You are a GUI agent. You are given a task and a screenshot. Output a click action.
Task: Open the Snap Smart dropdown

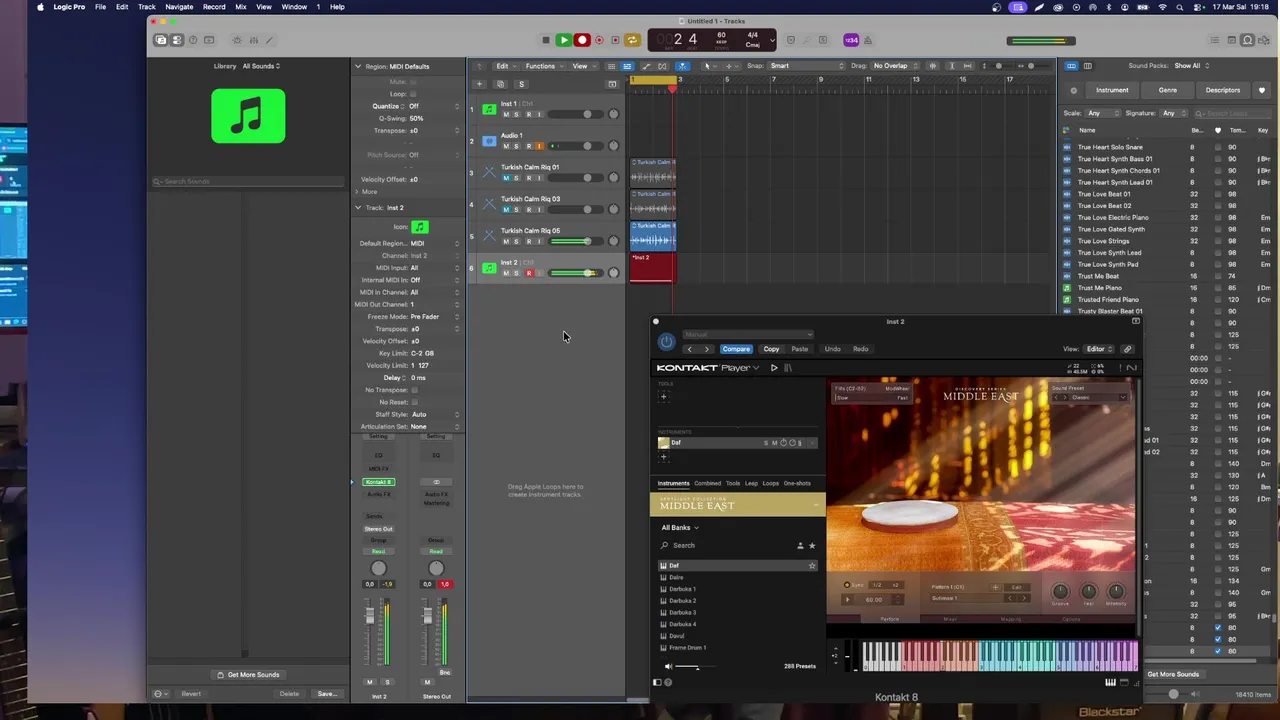pyautogui.click(x=806, y=66)
